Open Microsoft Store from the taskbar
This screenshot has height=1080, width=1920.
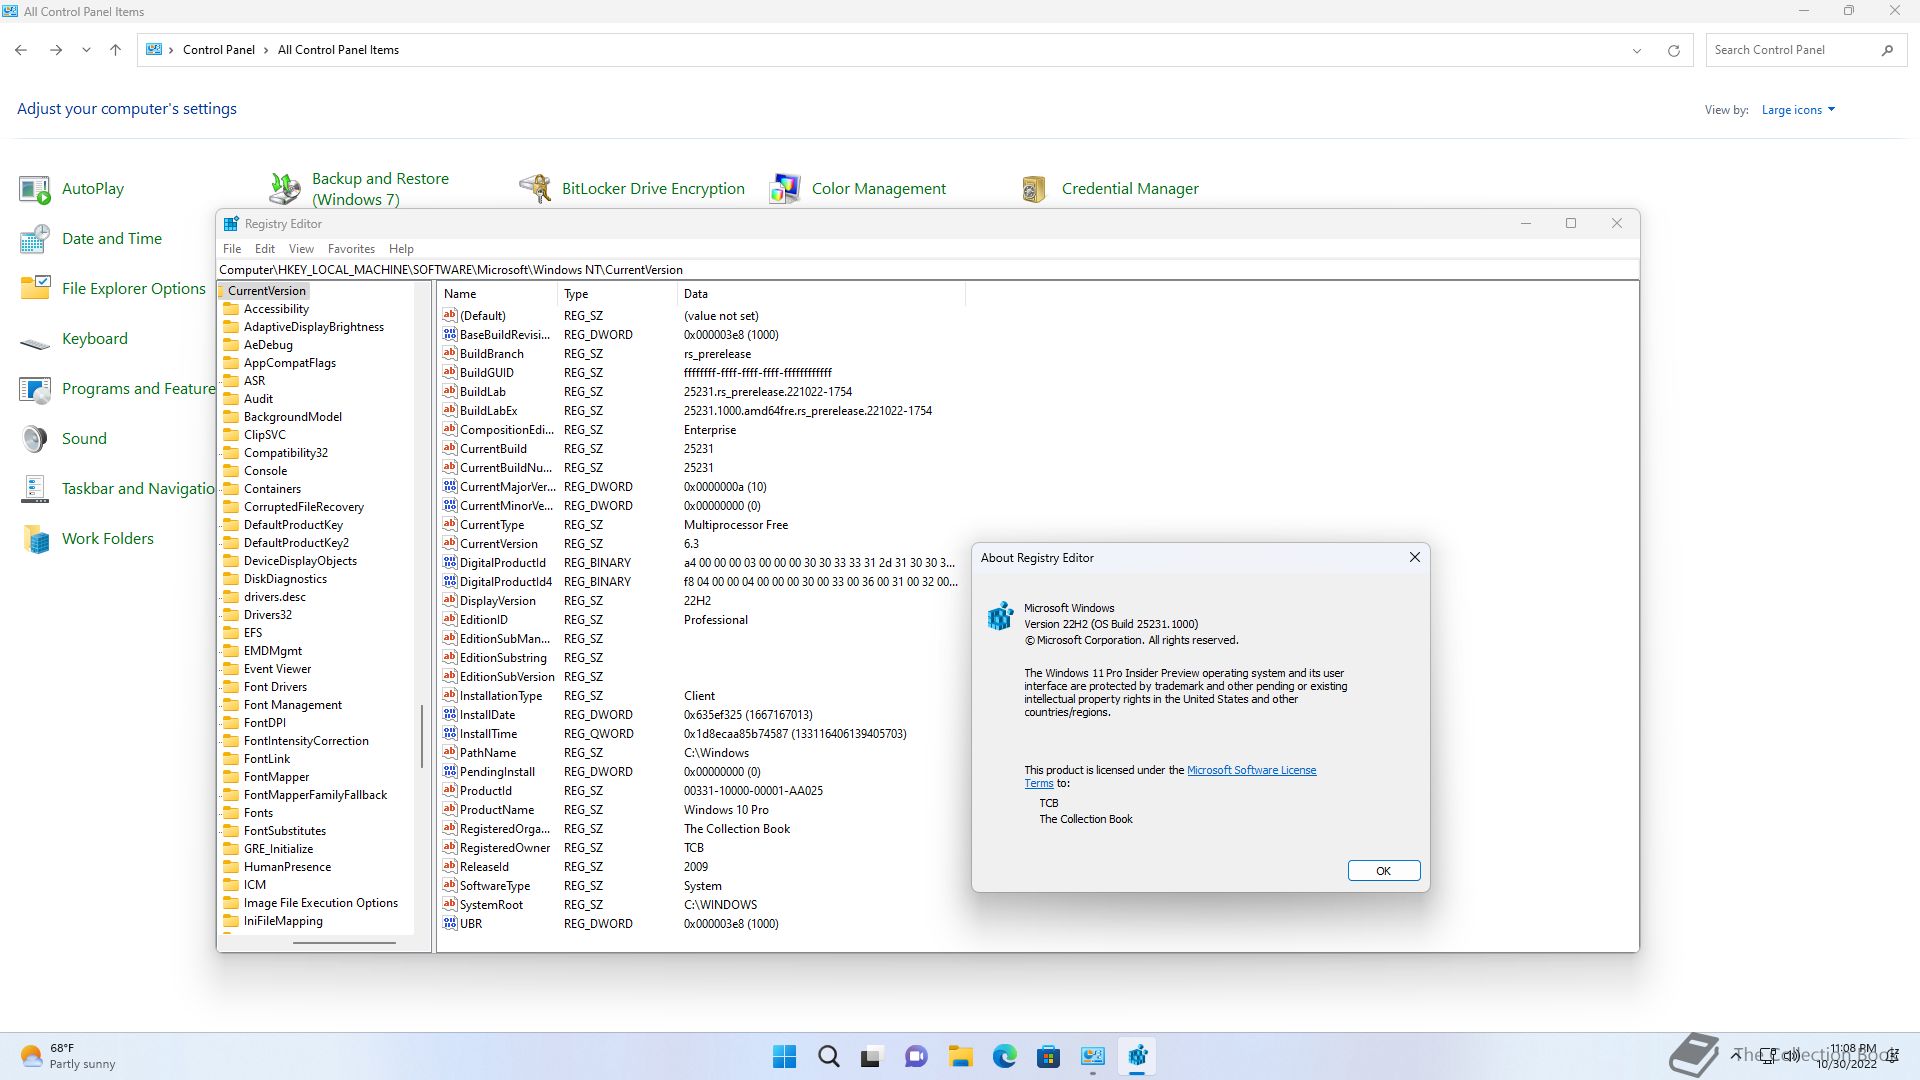(x=1048, y=1056)
